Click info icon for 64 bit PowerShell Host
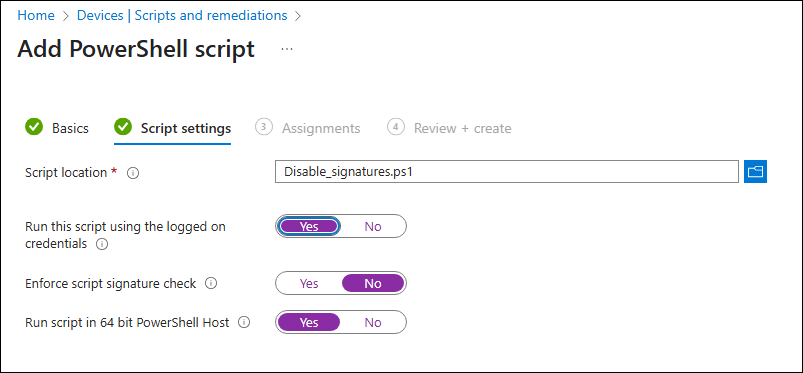Viewport: 803px width, 373px height. [244, 322]
